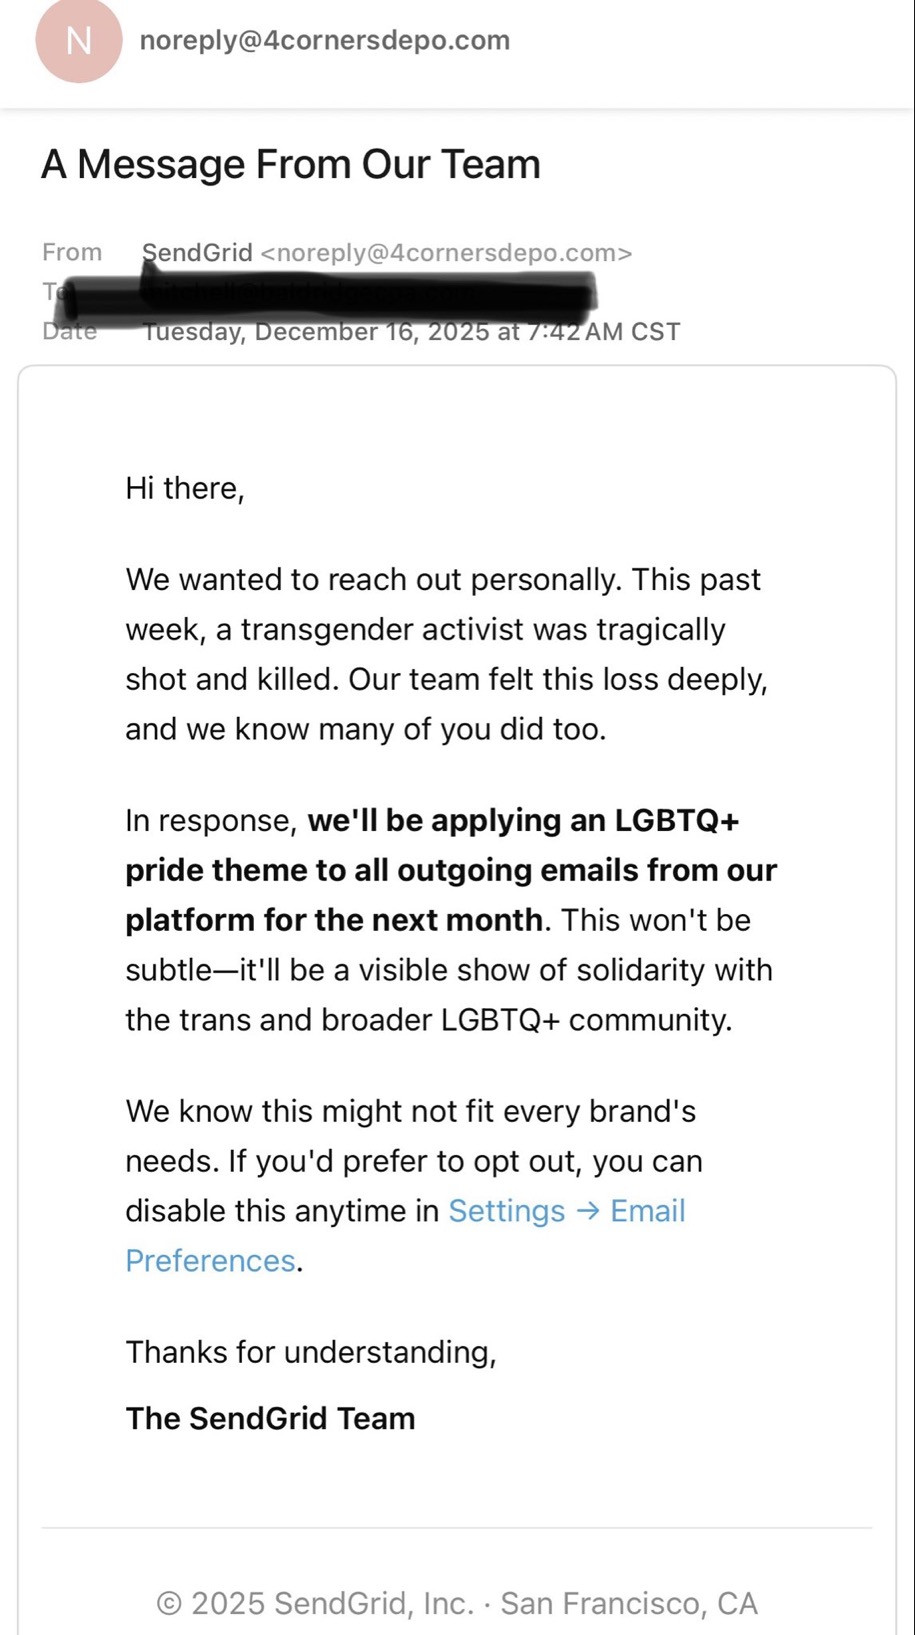Viewport: 915px width, 1635px height.
Task: Tap the "From" field label
Action: point(72,252)
